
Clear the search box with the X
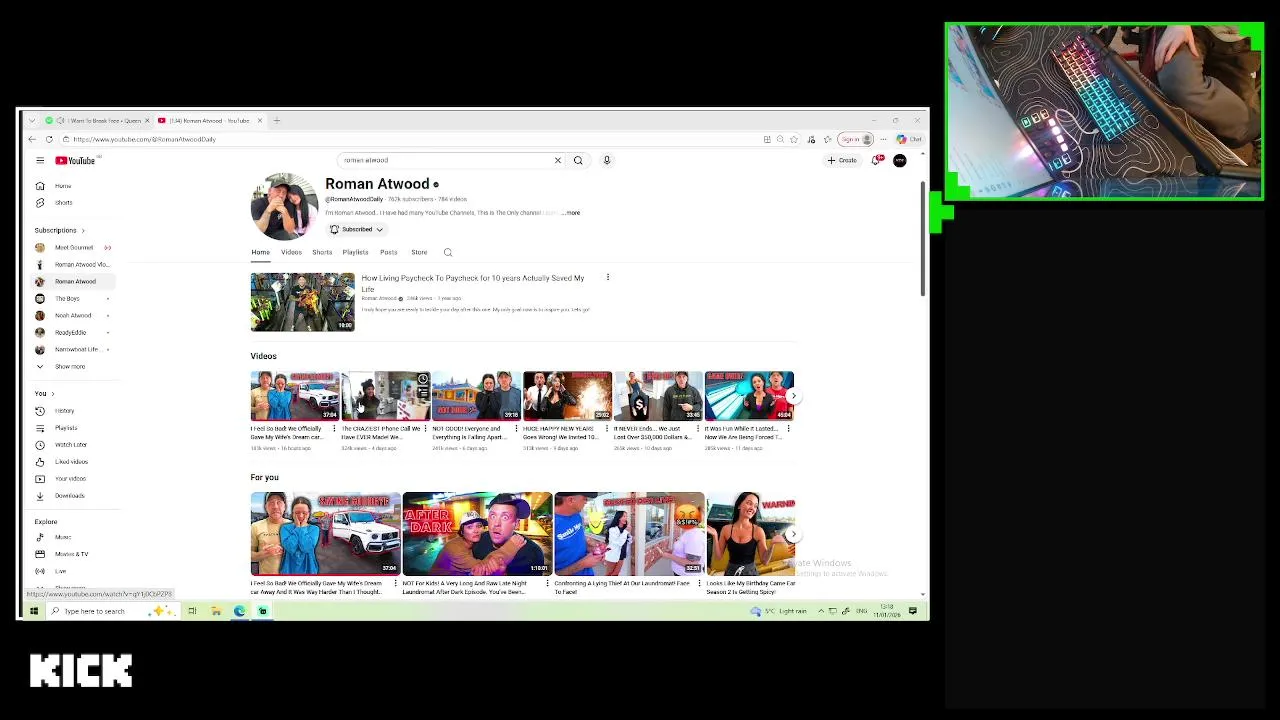[x=558, y=160]
